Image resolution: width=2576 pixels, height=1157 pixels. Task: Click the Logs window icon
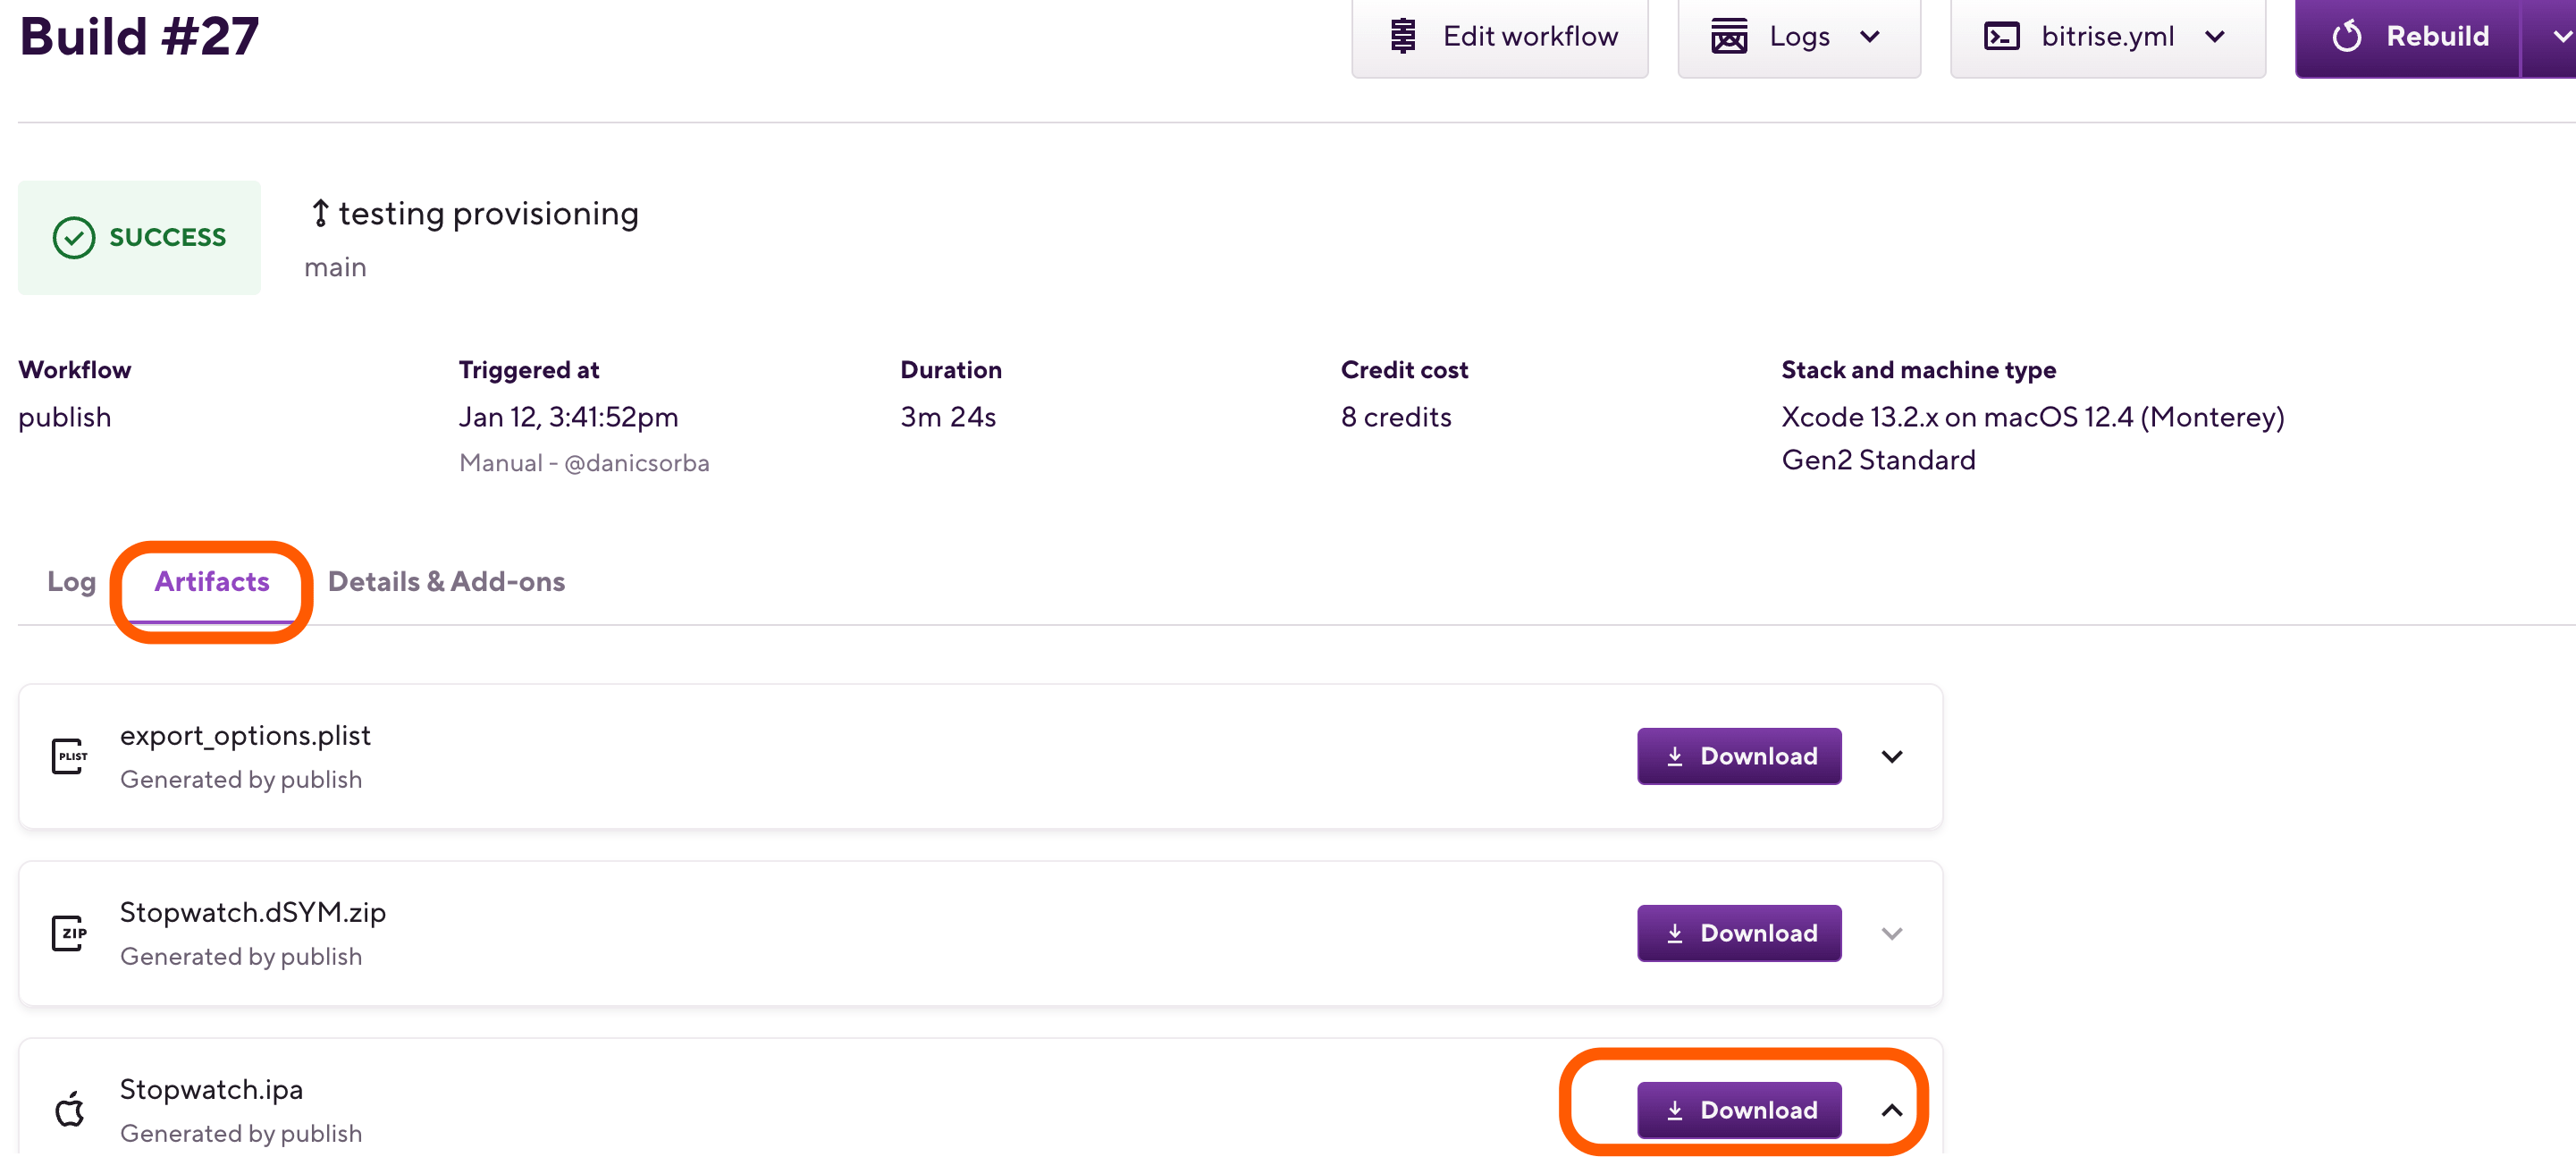coord(1729,36)
